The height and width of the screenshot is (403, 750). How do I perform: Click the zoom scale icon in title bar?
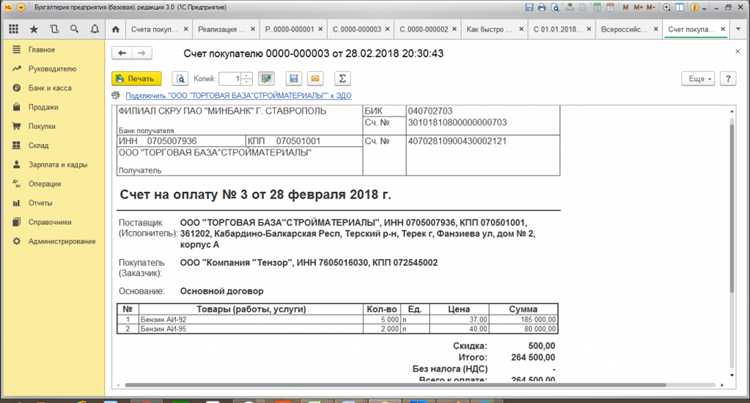[667, 8]
